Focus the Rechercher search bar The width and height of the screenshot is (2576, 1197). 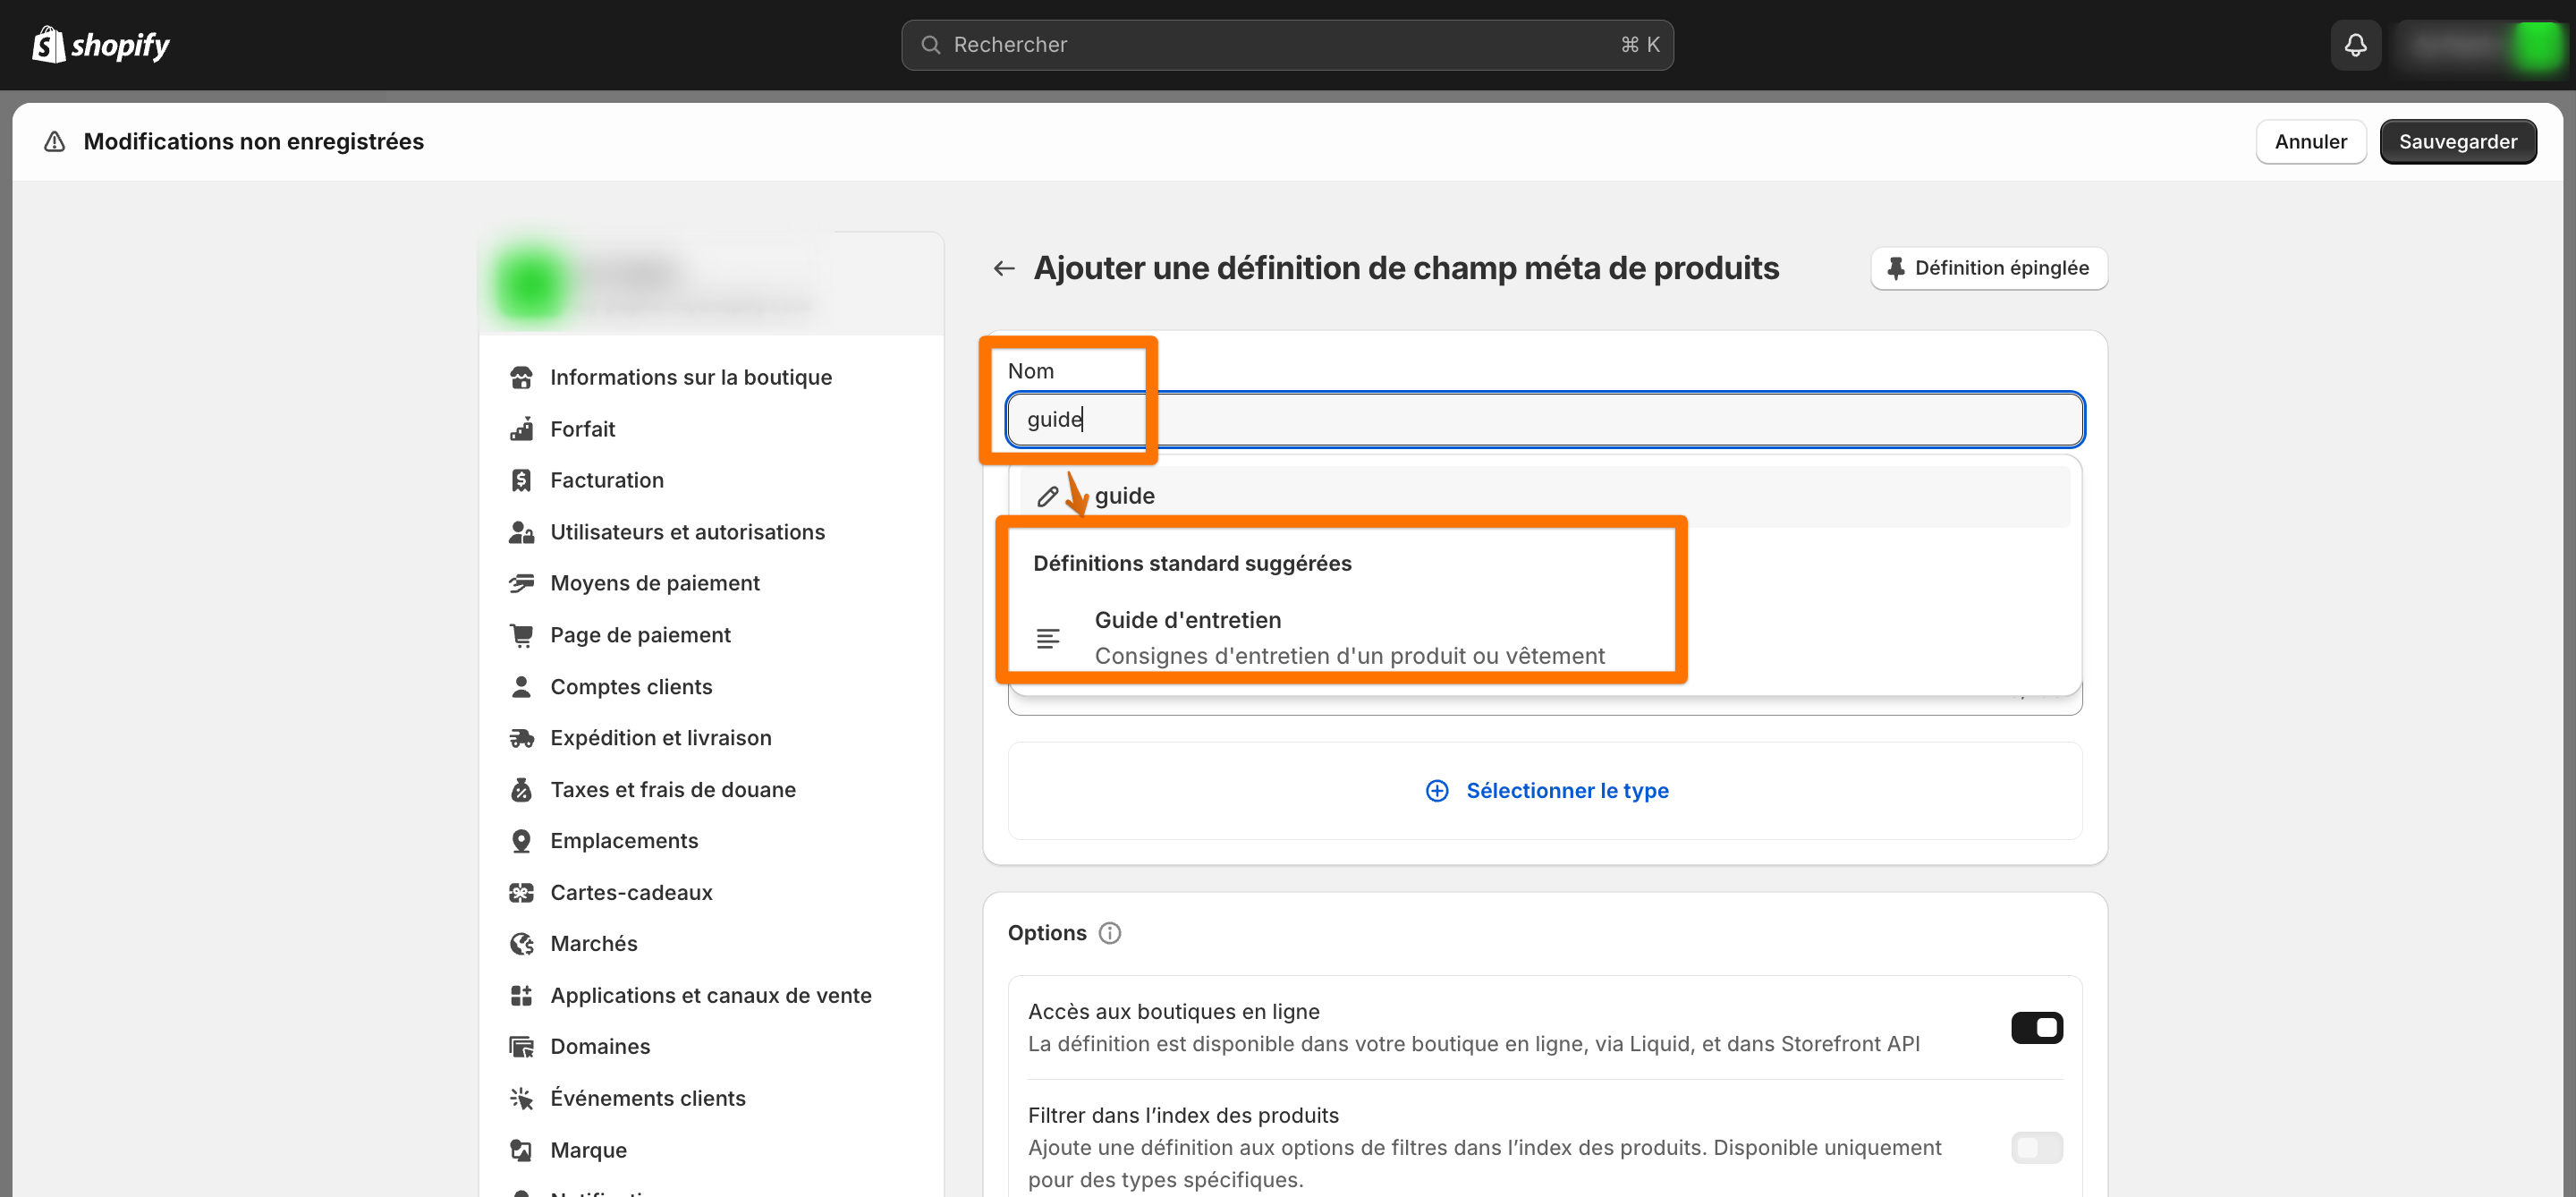pyautogui.click(x=1286, y=45)
